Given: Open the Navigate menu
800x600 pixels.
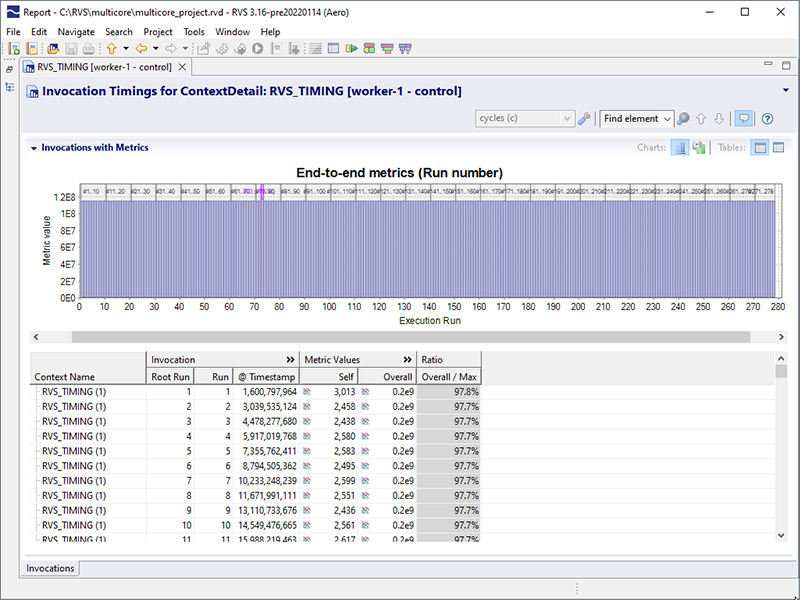Looking at the screenshot, I should [x=76, y=32].
